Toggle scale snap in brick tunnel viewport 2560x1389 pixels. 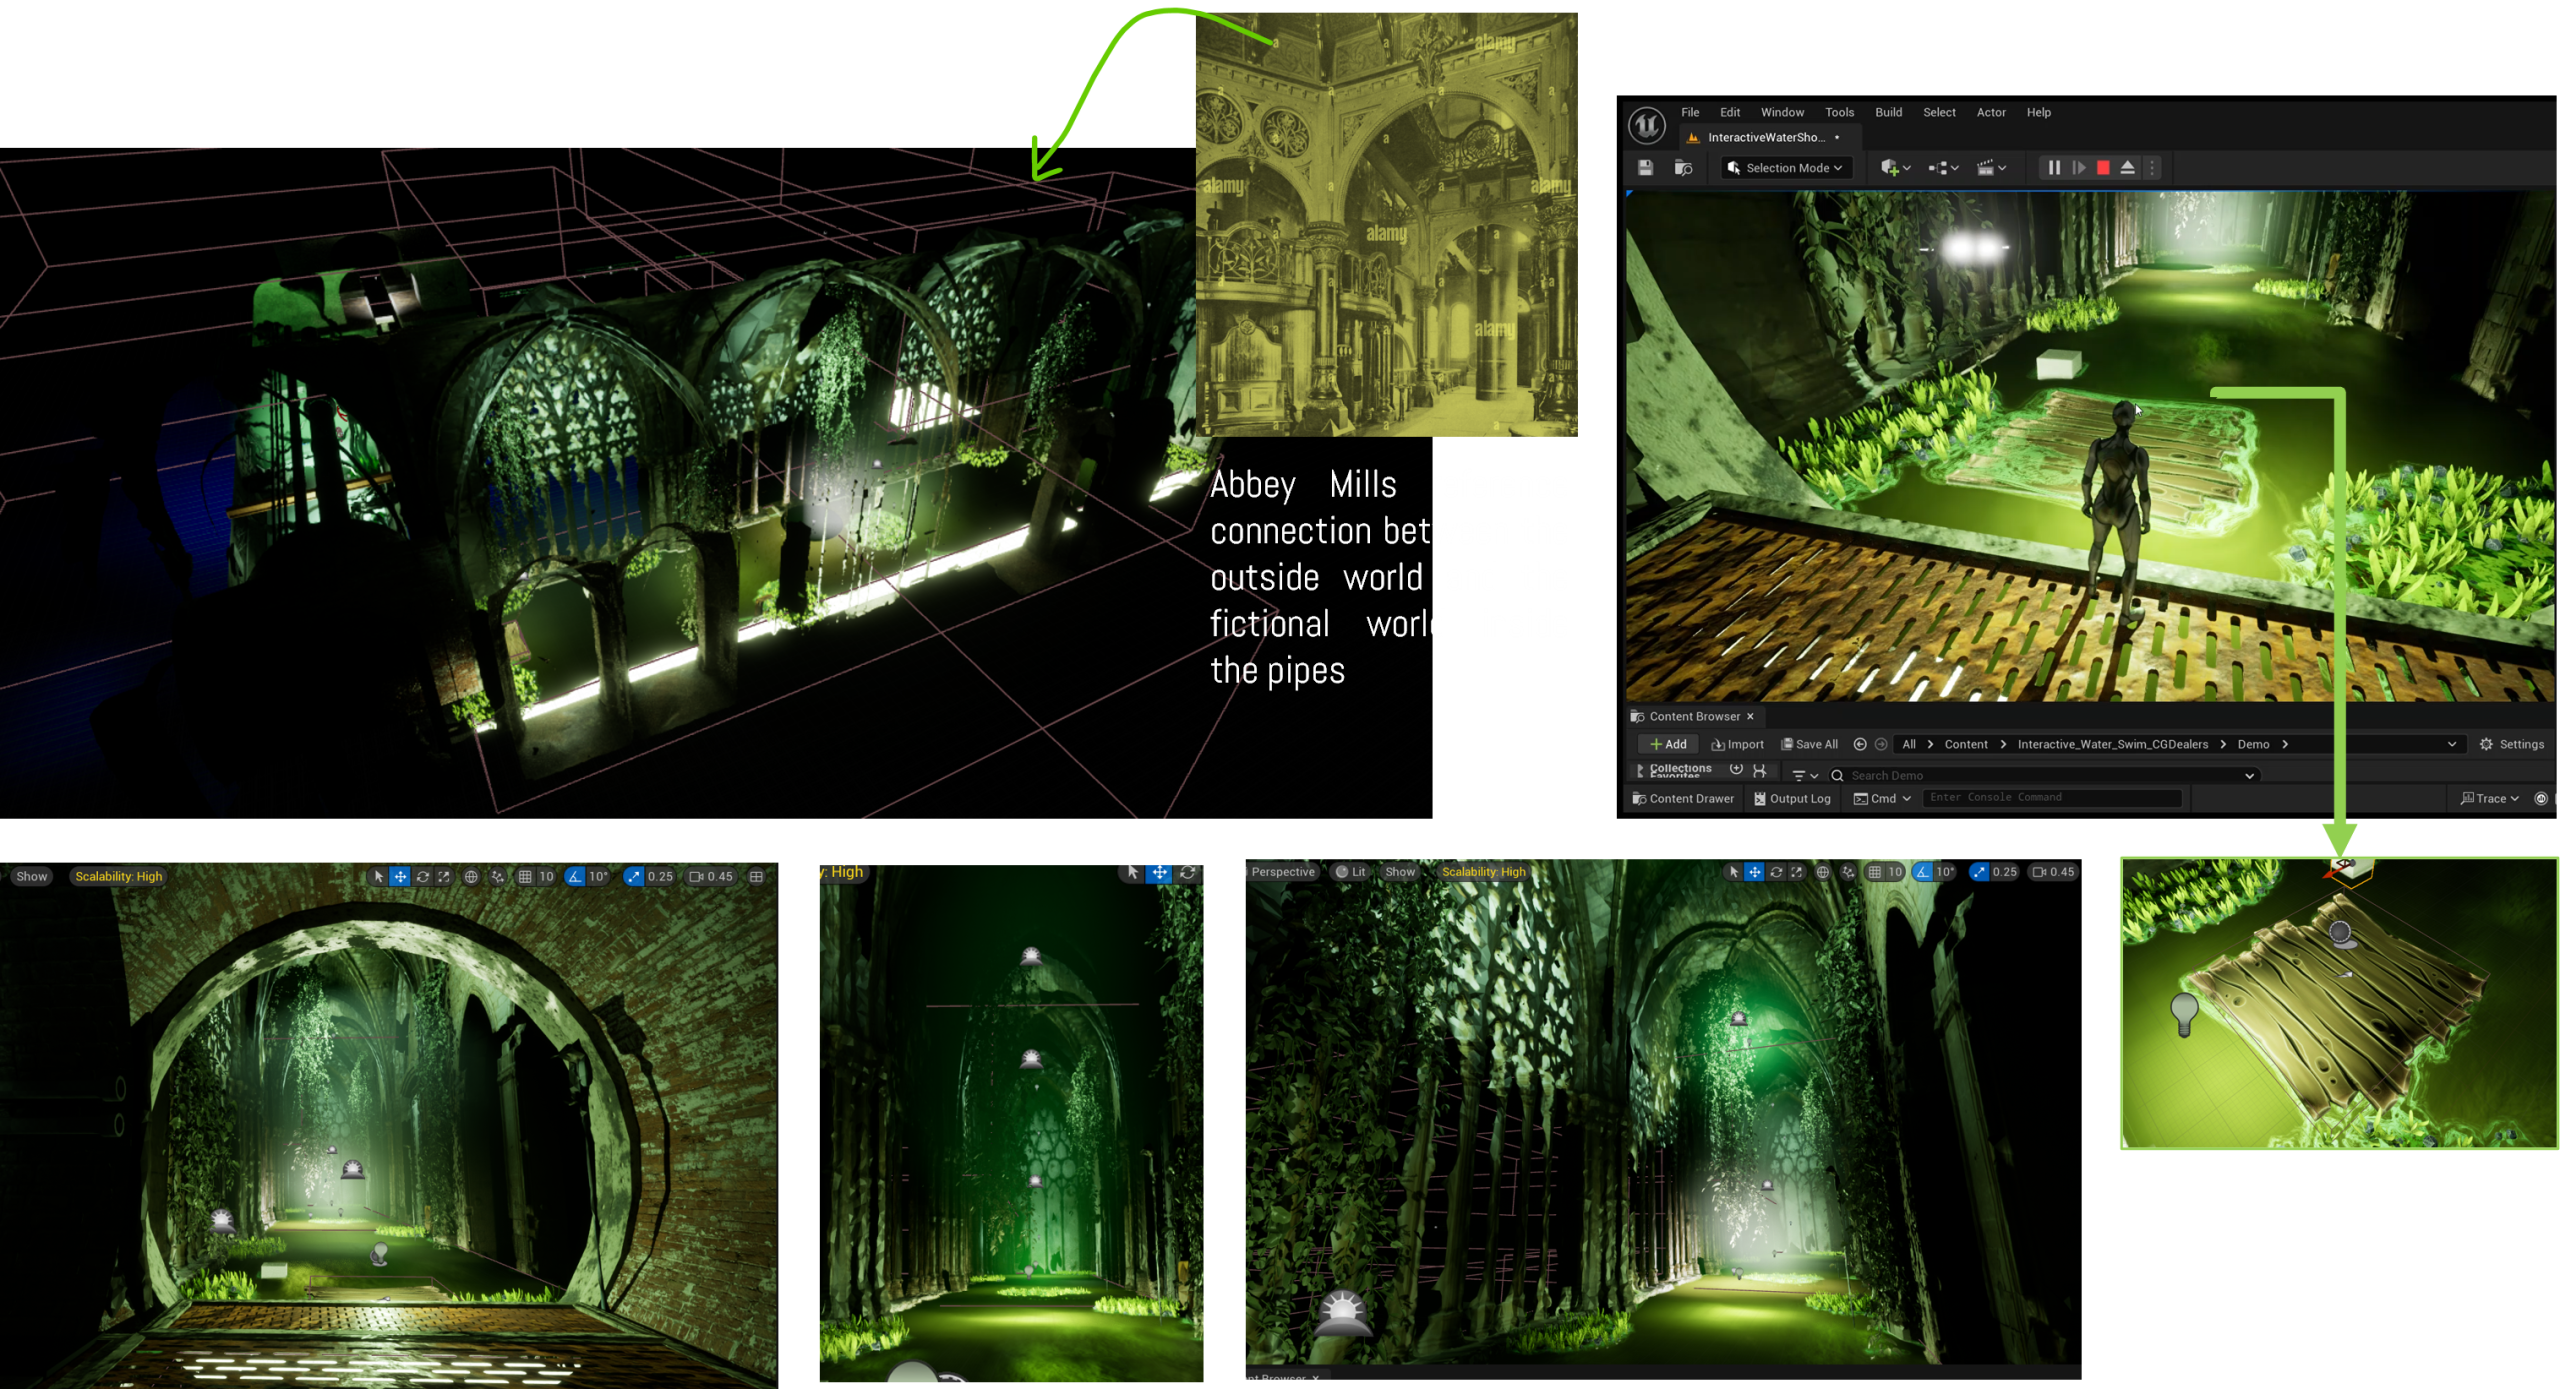pyautogui.click(x=633, y=876)
